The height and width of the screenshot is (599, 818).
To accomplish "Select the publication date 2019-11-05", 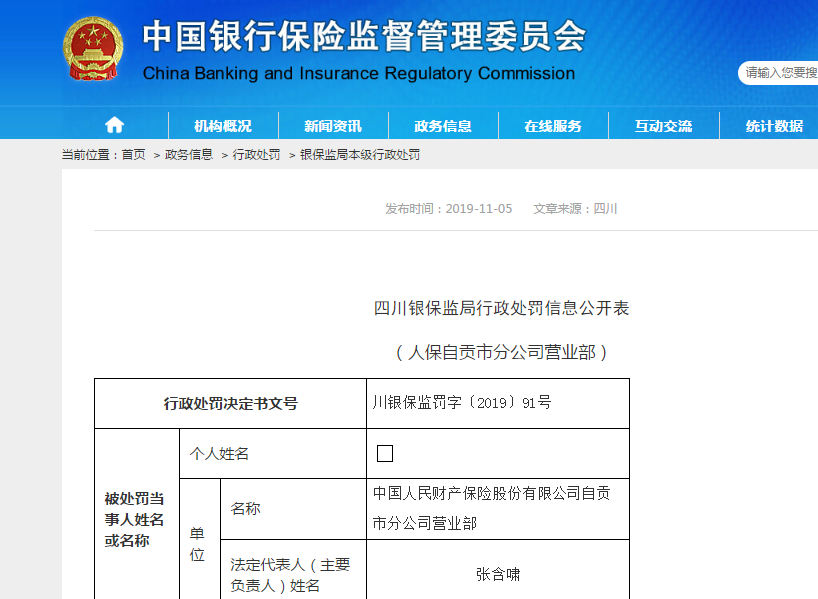I will (x=479, y=209).
